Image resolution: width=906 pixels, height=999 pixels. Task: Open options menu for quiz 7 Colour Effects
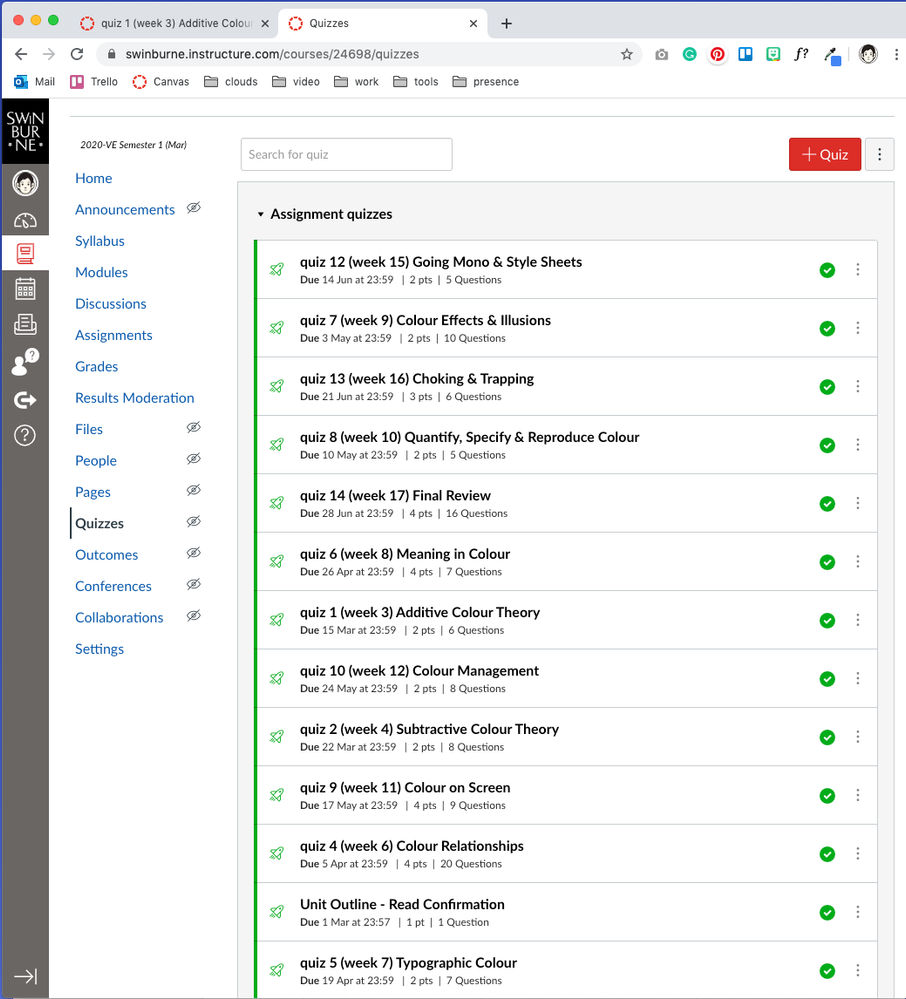tap(858, 328)
